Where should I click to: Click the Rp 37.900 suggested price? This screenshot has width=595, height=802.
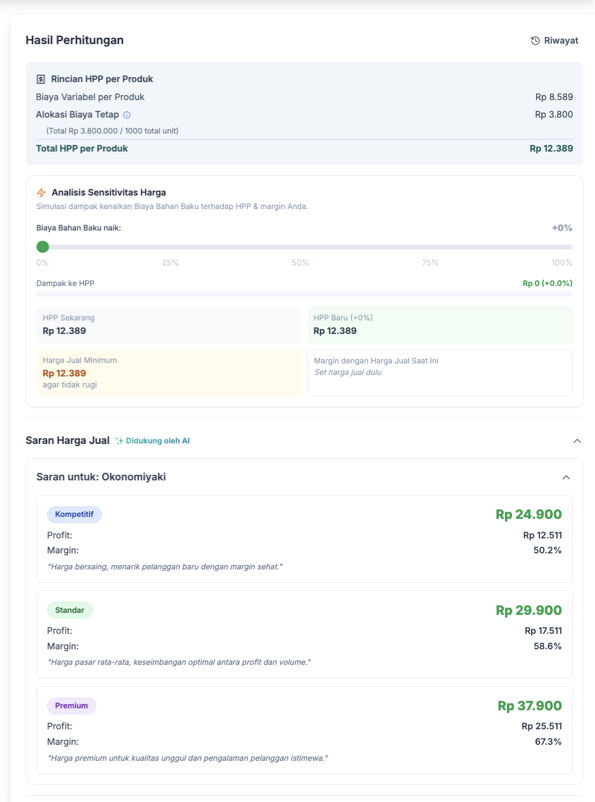coord(530,705)
